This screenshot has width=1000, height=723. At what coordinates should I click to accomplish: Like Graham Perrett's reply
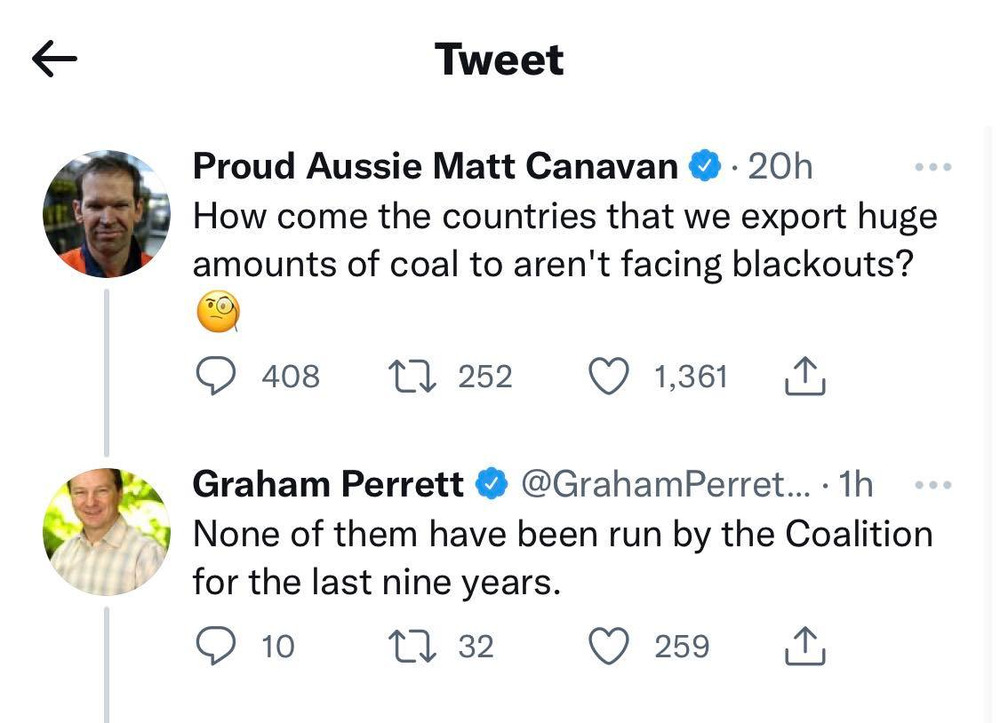point(606,646)
